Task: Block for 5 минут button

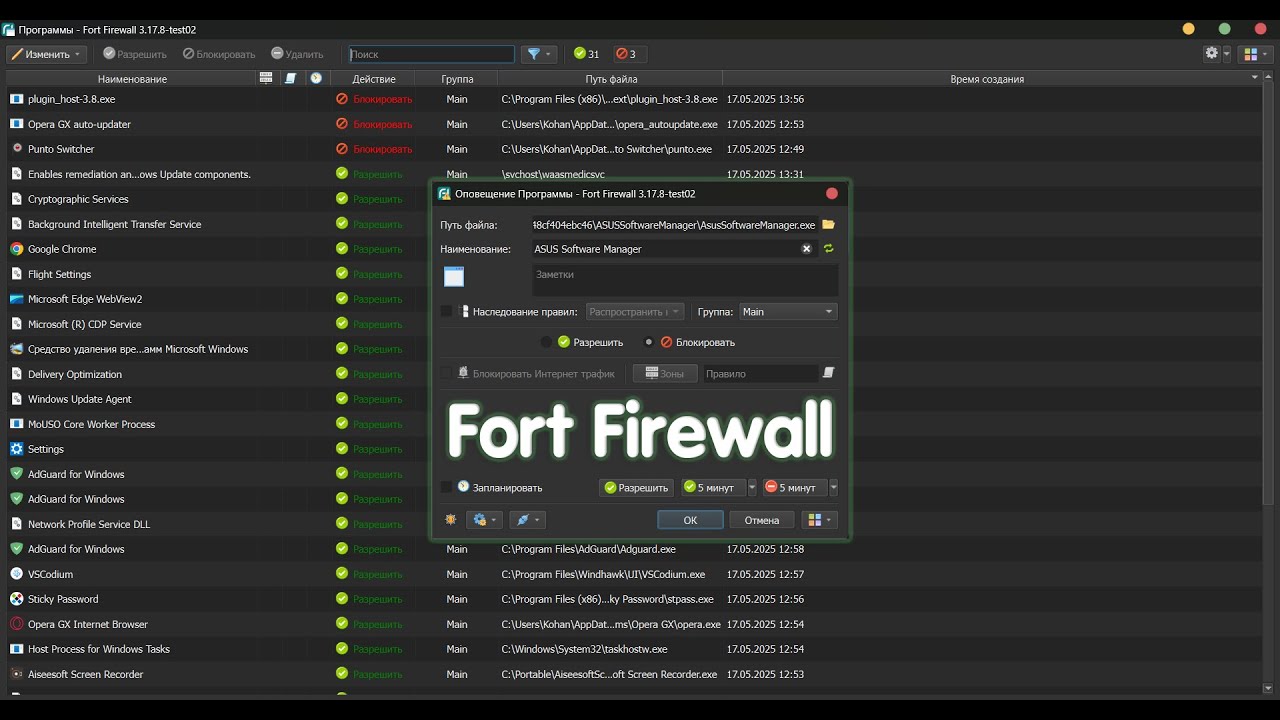Action: (794, 488)
